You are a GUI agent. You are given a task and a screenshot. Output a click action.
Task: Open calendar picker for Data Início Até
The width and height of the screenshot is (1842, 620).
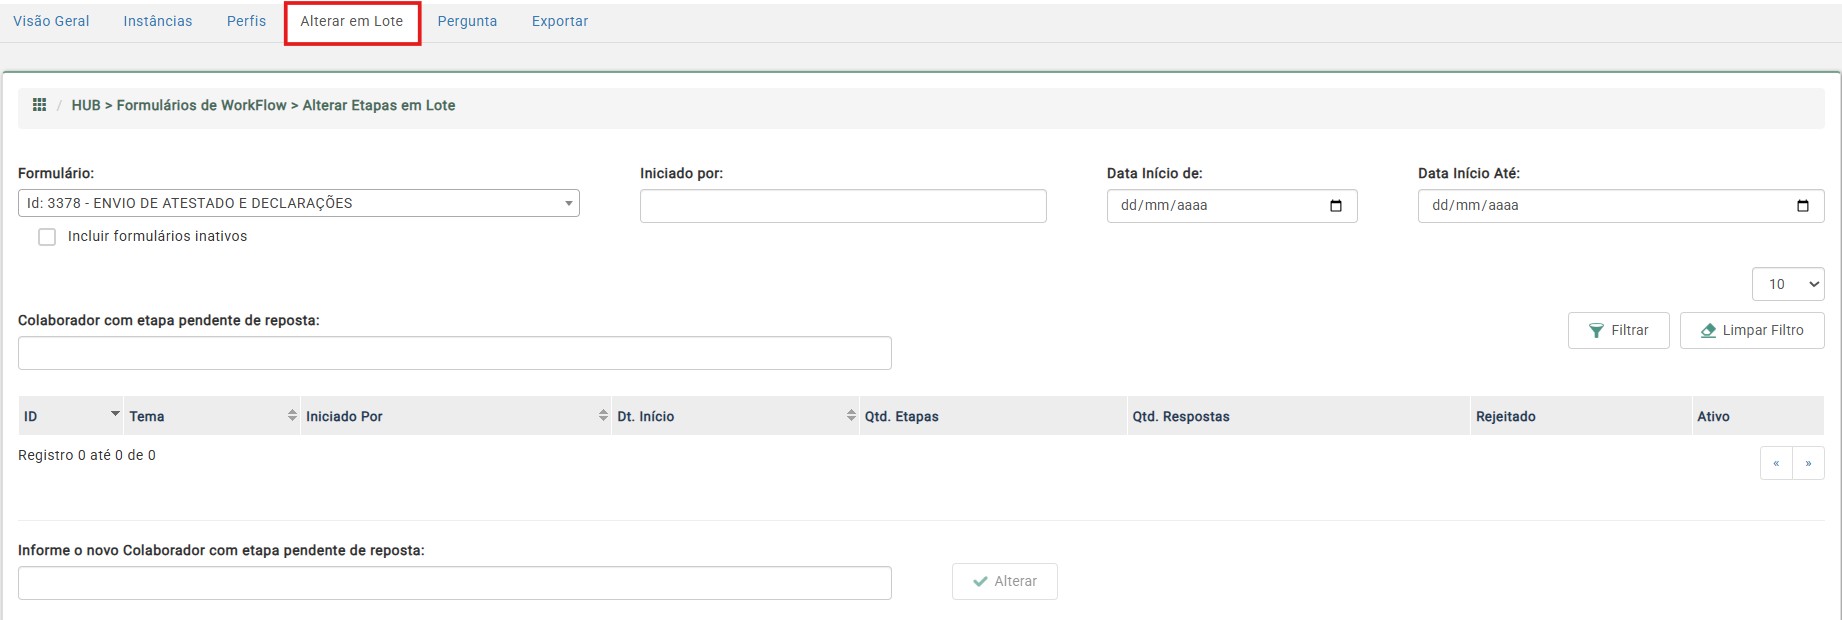[1802, 206]
